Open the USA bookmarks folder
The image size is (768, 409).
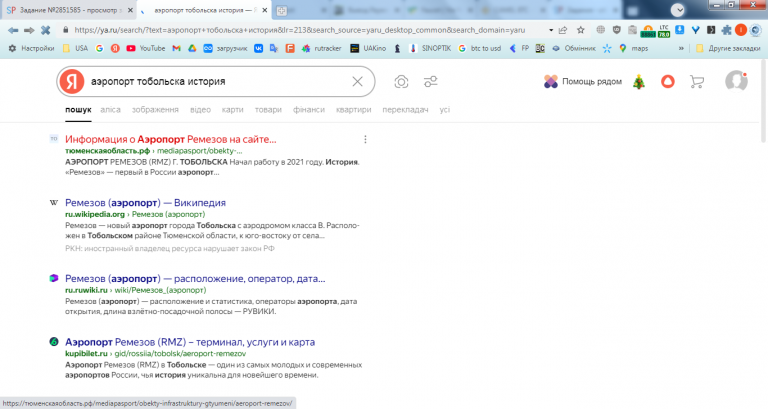75,48
